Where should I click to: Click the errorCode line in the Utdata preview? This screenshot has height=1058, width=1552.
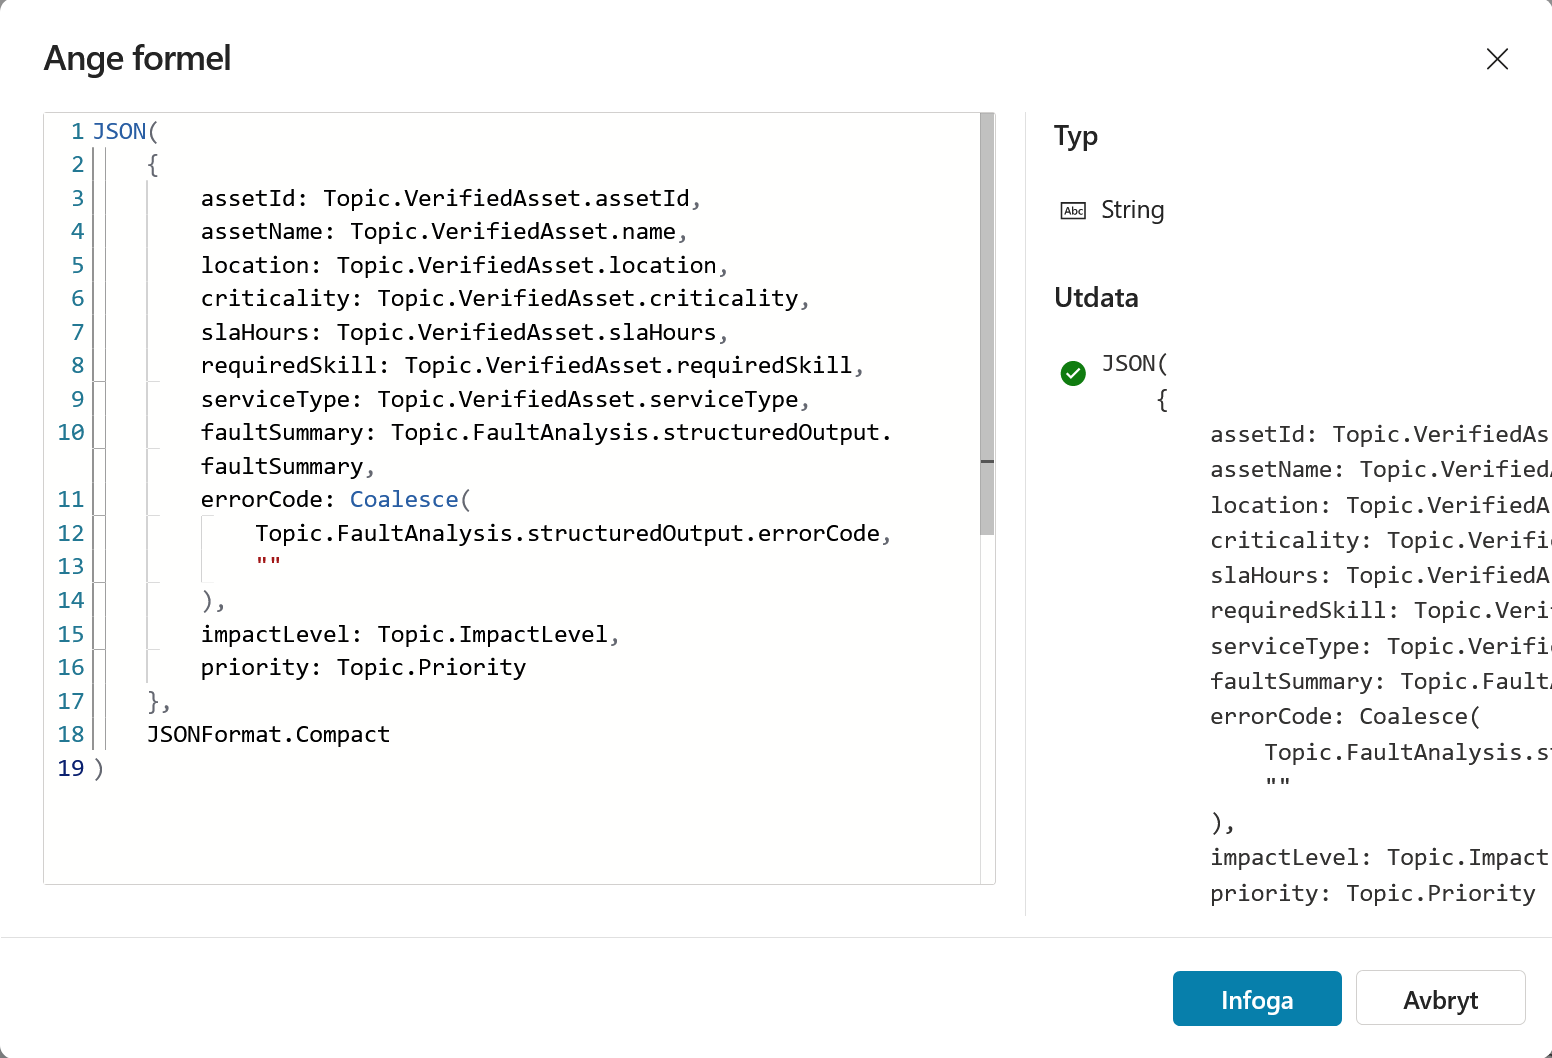(x=1345, y=716)
